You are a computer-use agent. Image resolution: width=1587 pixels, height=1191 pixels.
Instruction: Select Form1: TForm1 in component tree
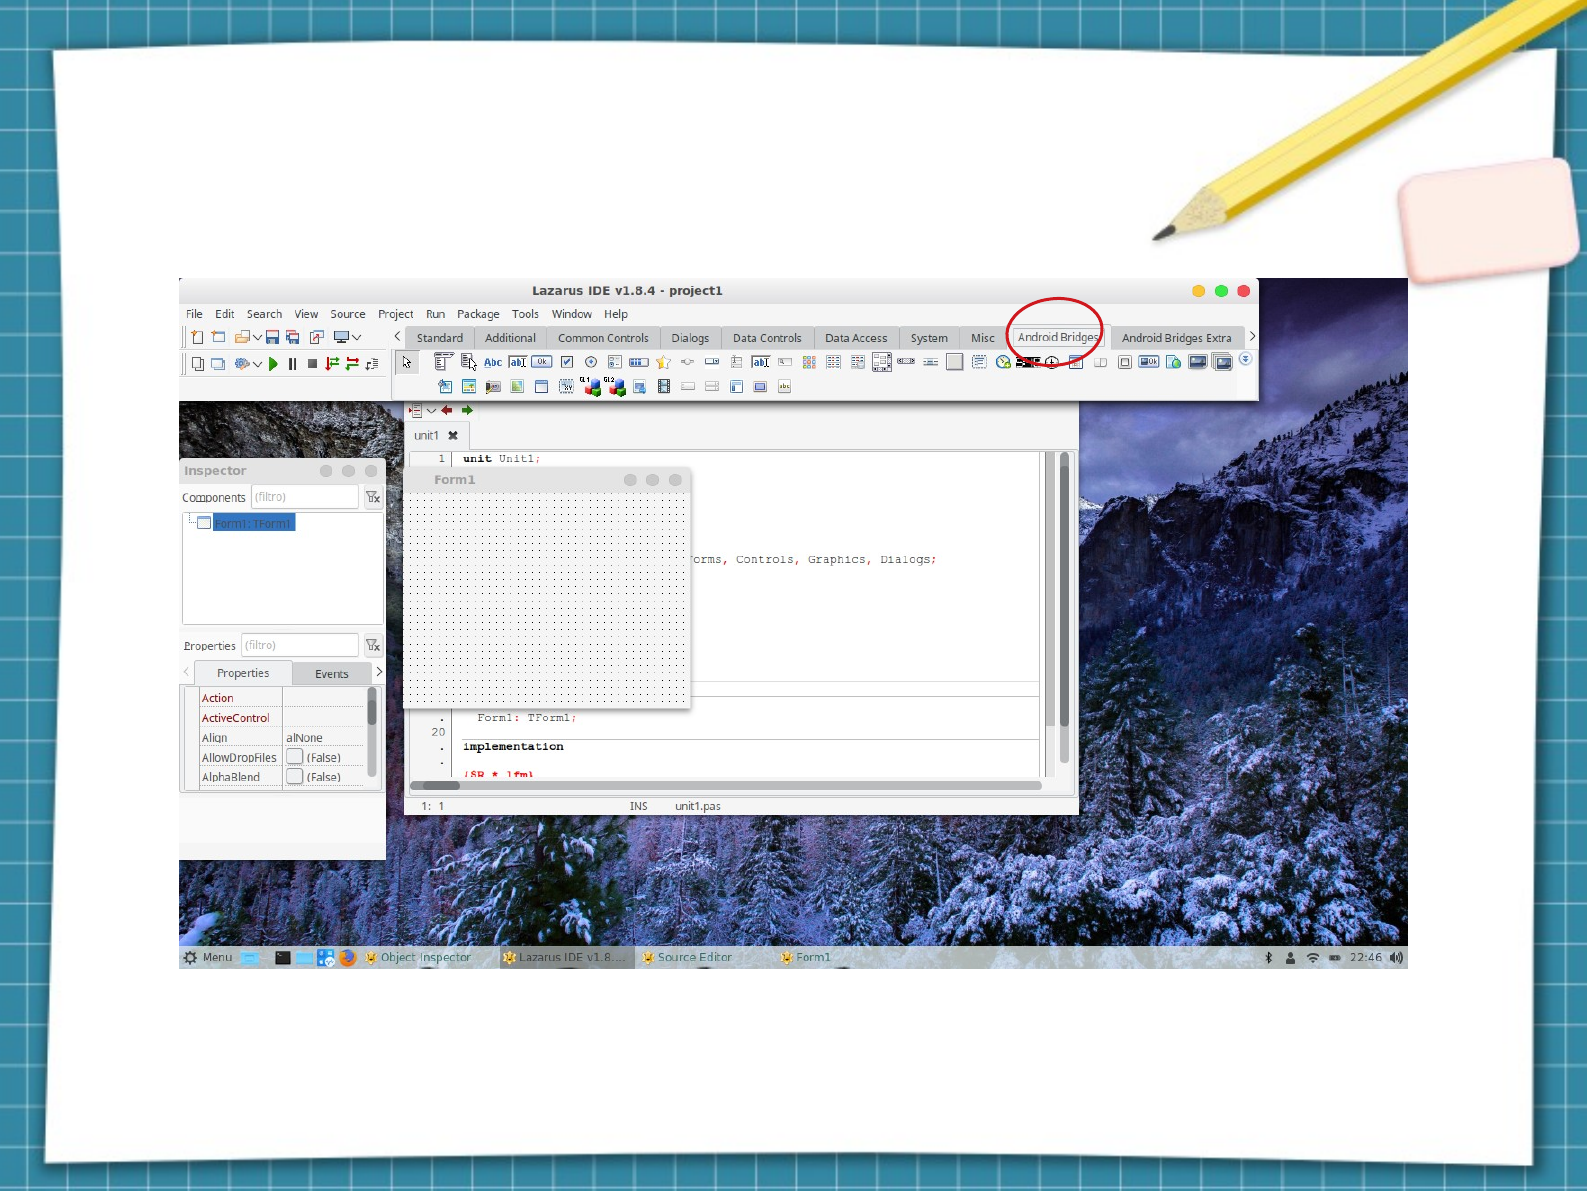point(253,523)
